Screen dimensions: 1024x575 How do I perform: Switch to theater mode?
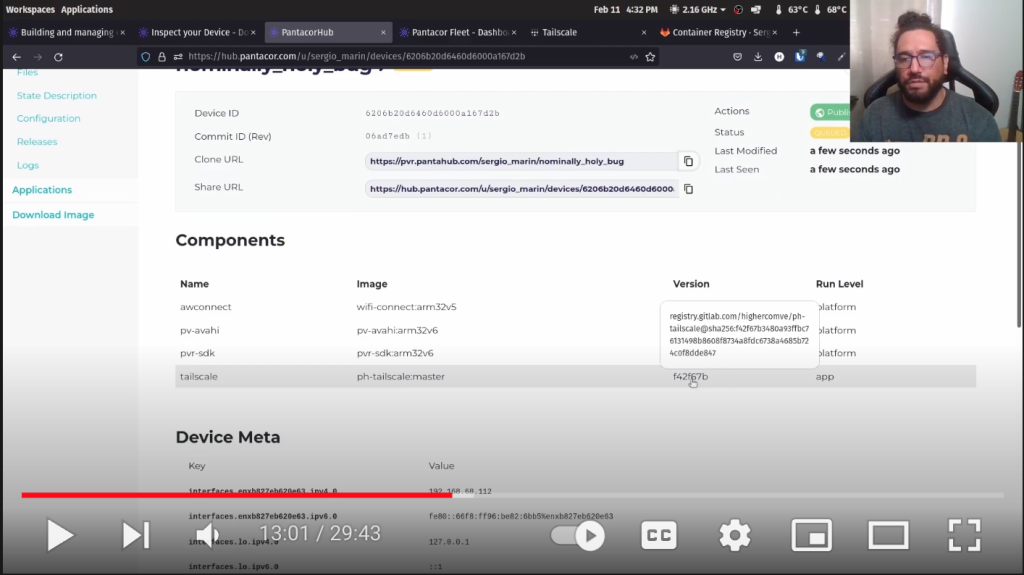(x=888, y=535)
